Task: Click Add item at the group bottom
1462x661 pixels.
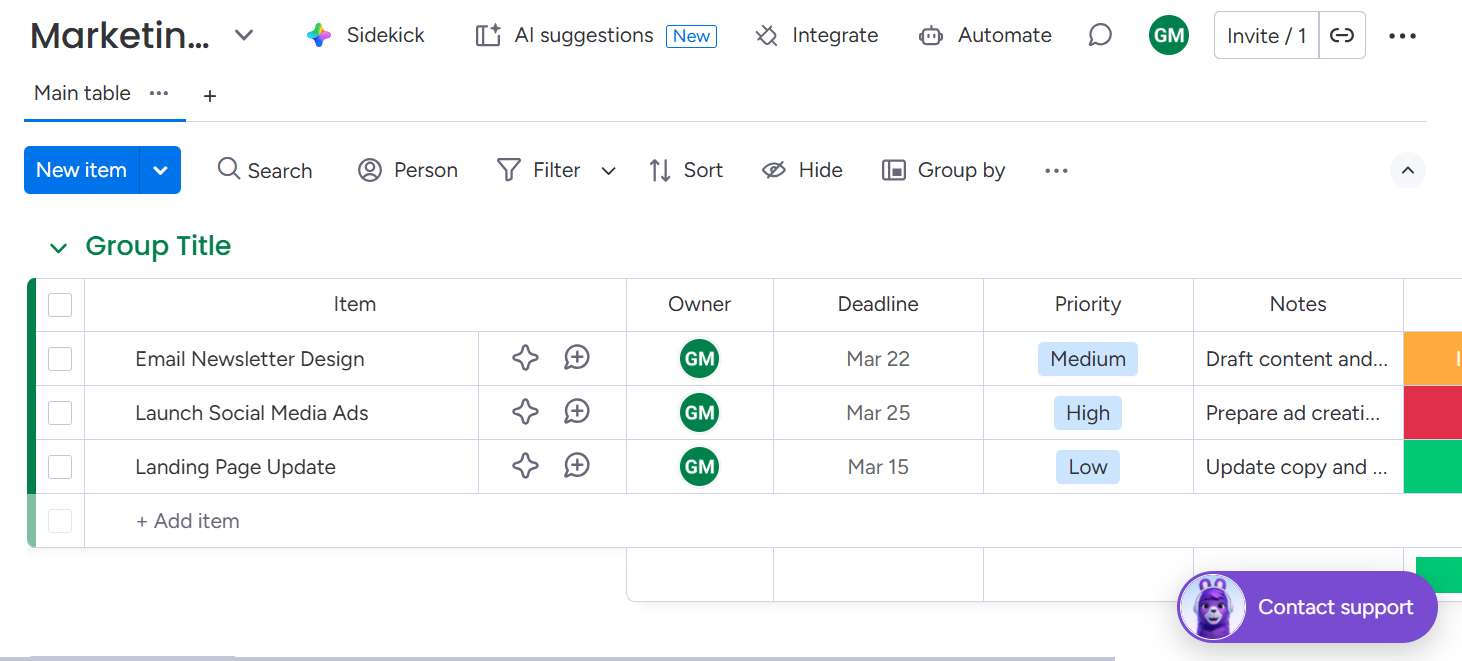Action: point(187,520)
